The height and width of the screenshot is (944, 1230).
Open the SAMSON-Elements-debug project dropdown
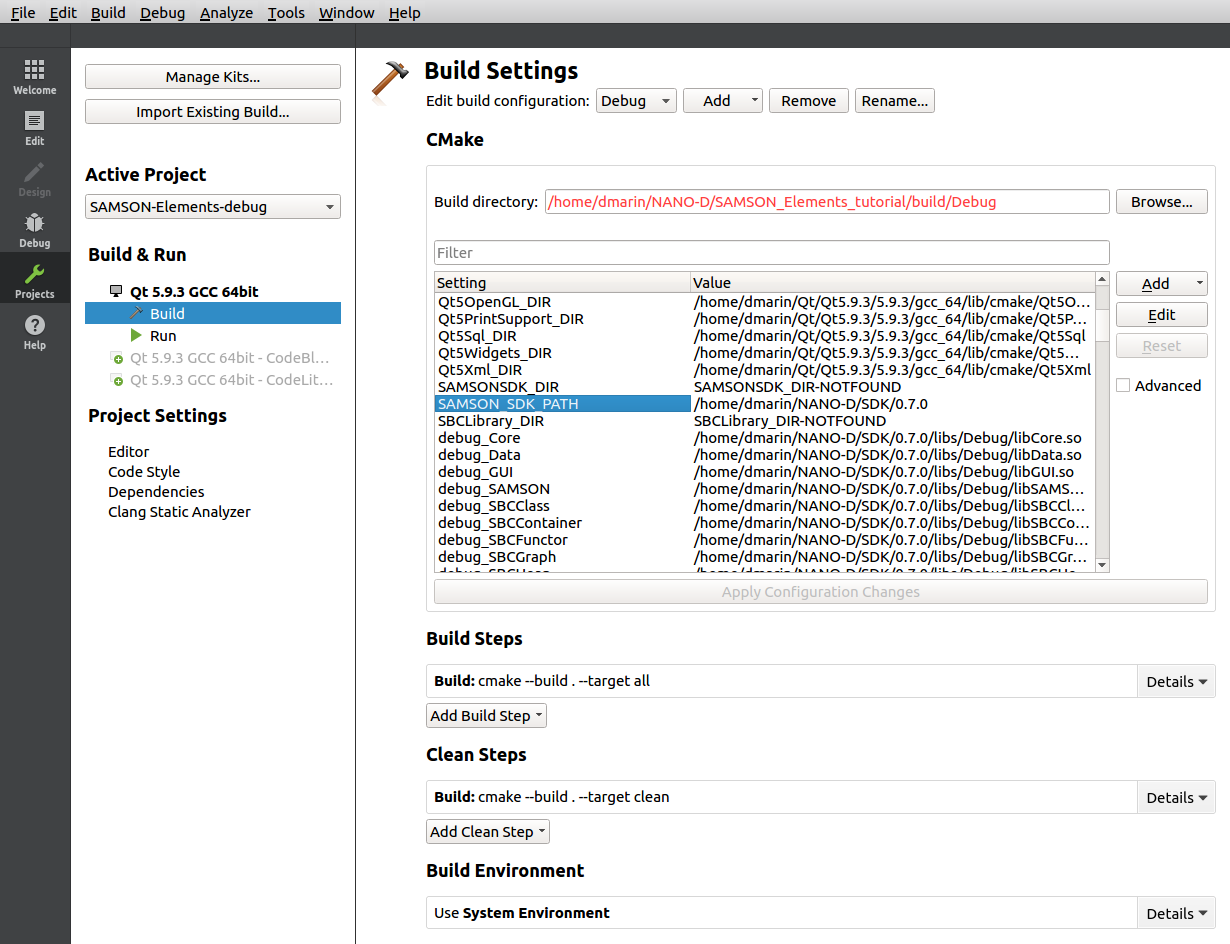(x=212, y=206)
